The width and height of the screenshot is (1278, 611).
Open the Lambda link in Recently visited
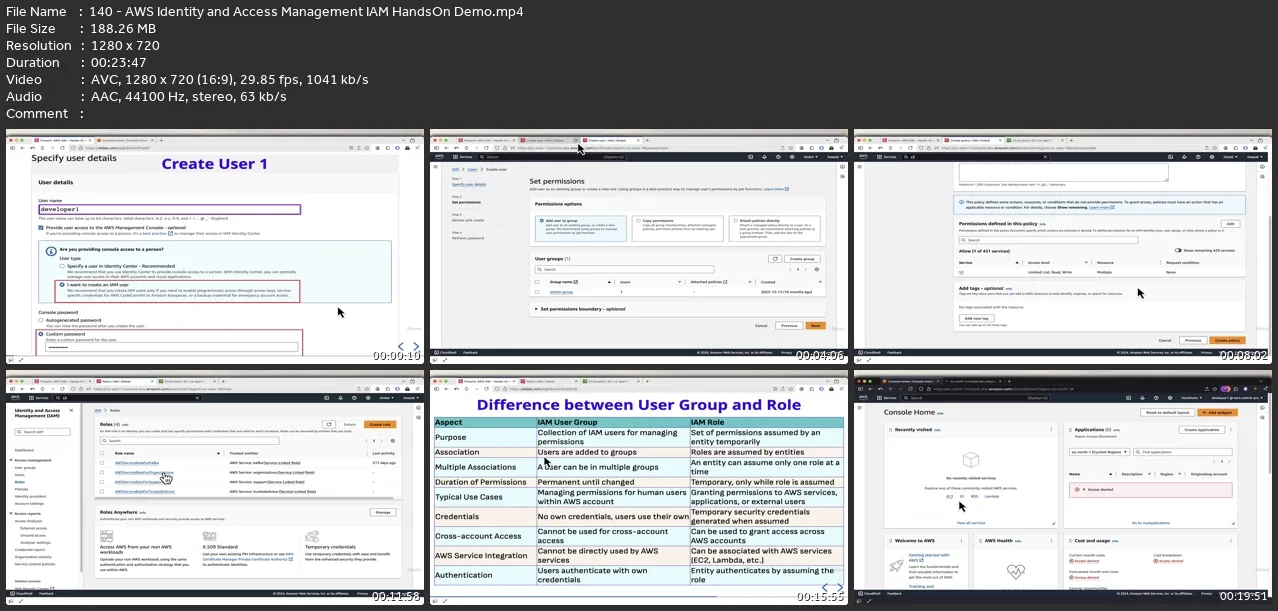coord(991,496)
